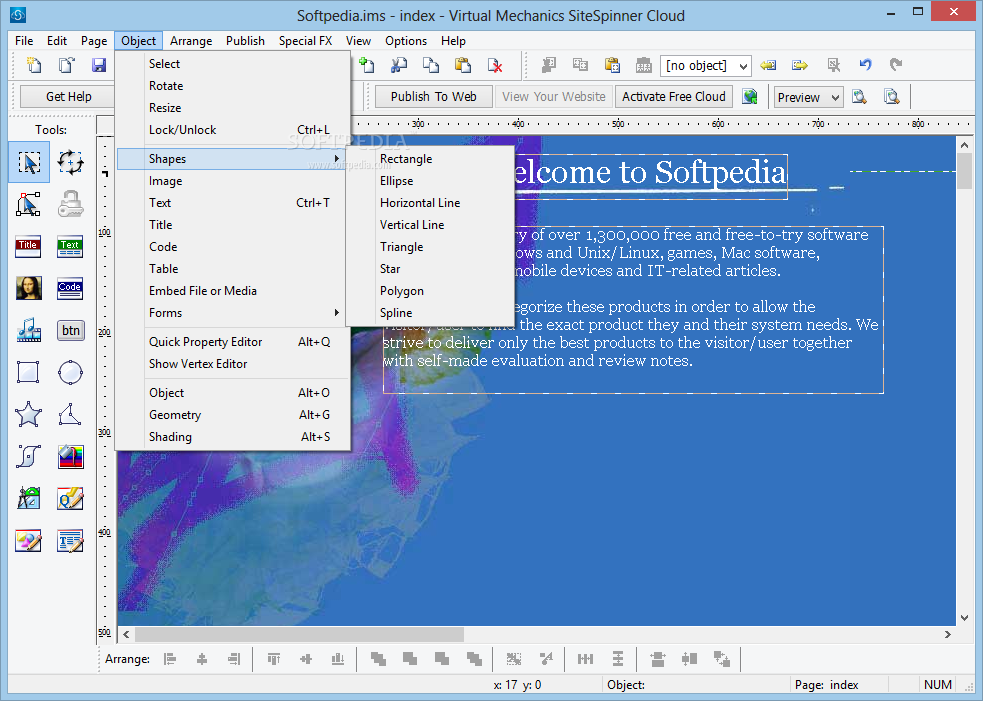Select the Title object tool
Viewport: 983px width, 701px height.
(x=29, y=246)
